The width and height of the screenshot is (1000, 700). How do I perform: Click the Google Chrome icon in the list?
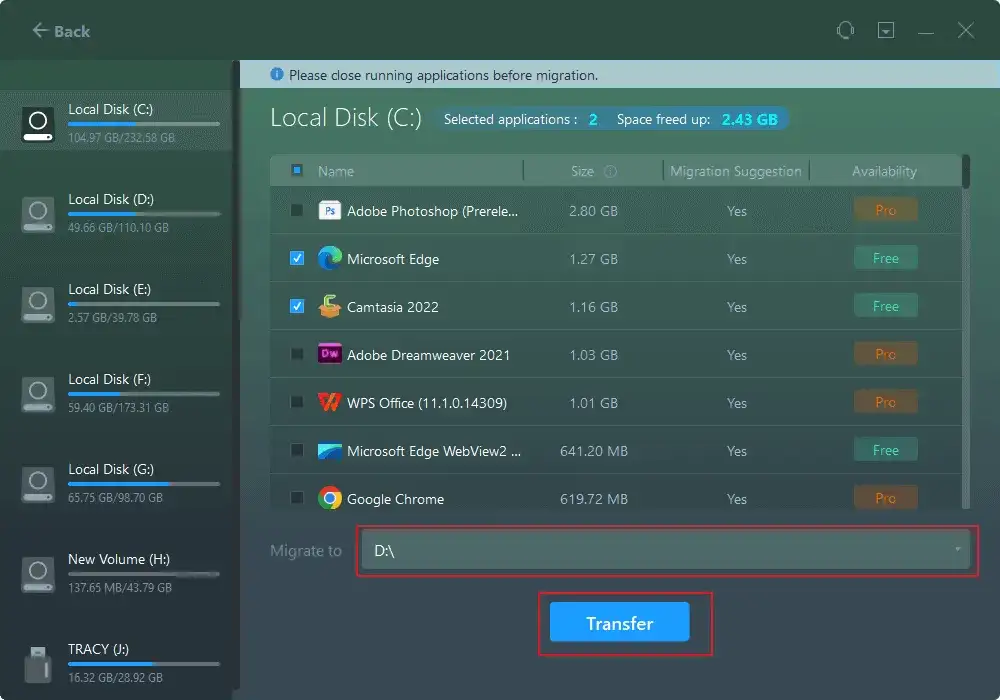point(330,498)
